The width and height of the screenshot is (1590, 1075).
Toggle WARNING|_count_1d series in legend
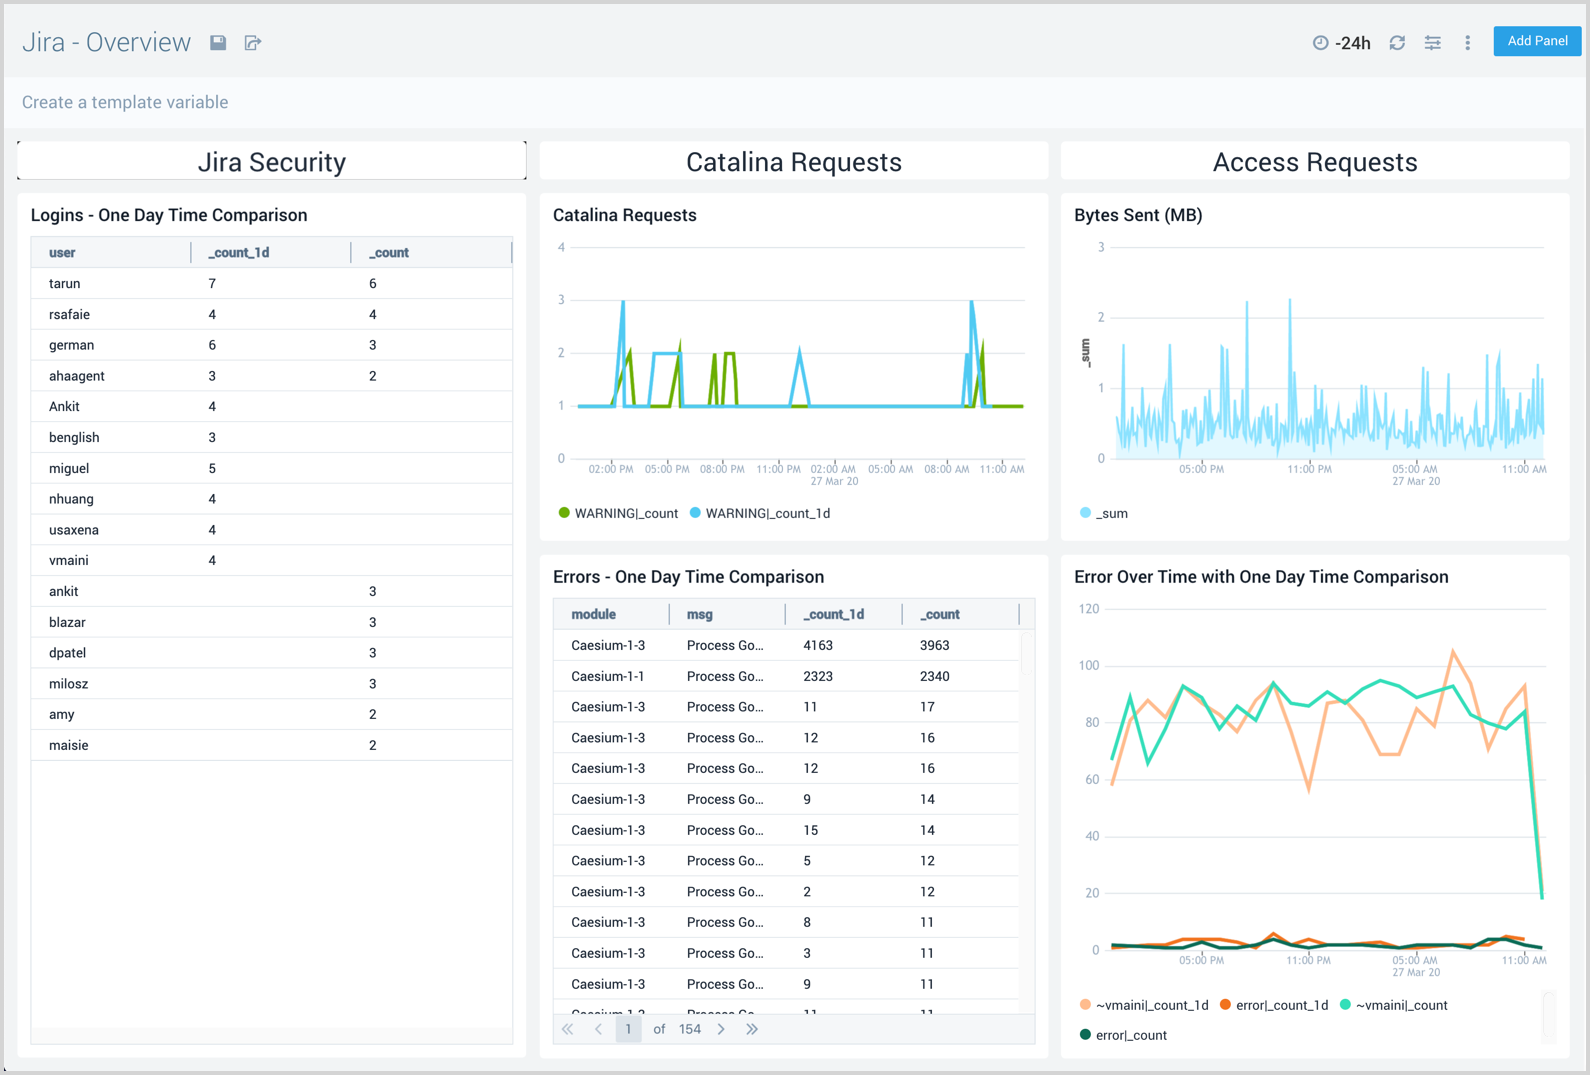(767, 513)
